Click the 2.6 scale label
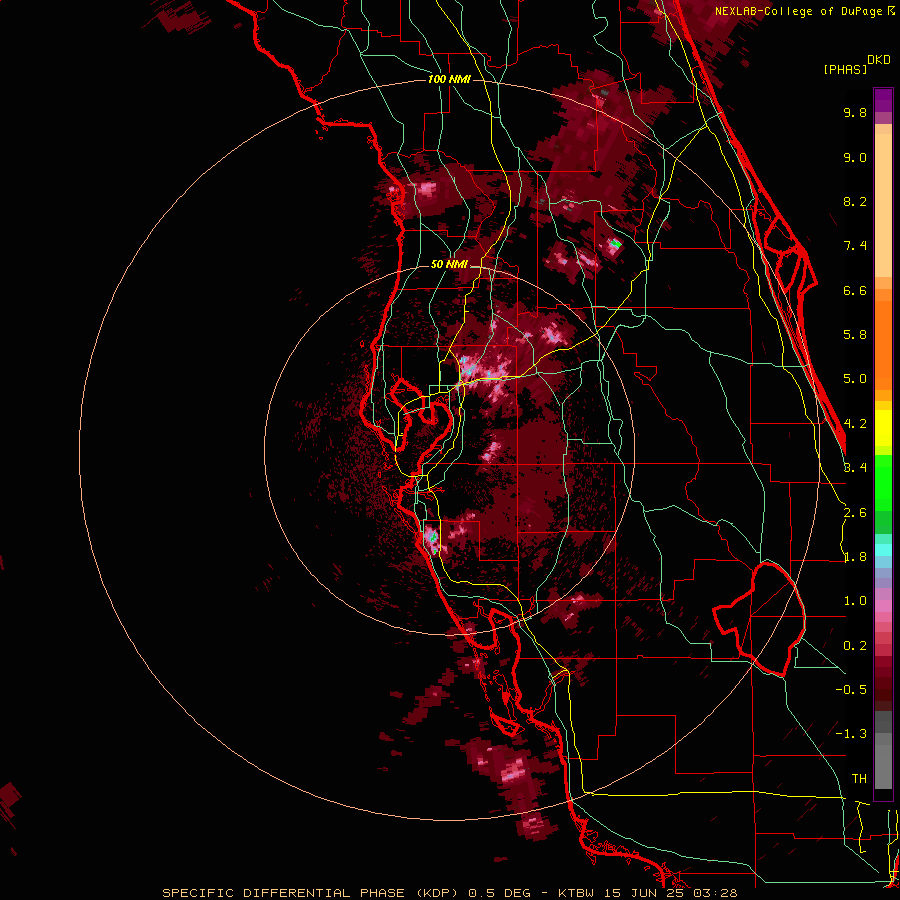Screen dimensions: 900x900 pyautogui.click(x=855, y=513)
